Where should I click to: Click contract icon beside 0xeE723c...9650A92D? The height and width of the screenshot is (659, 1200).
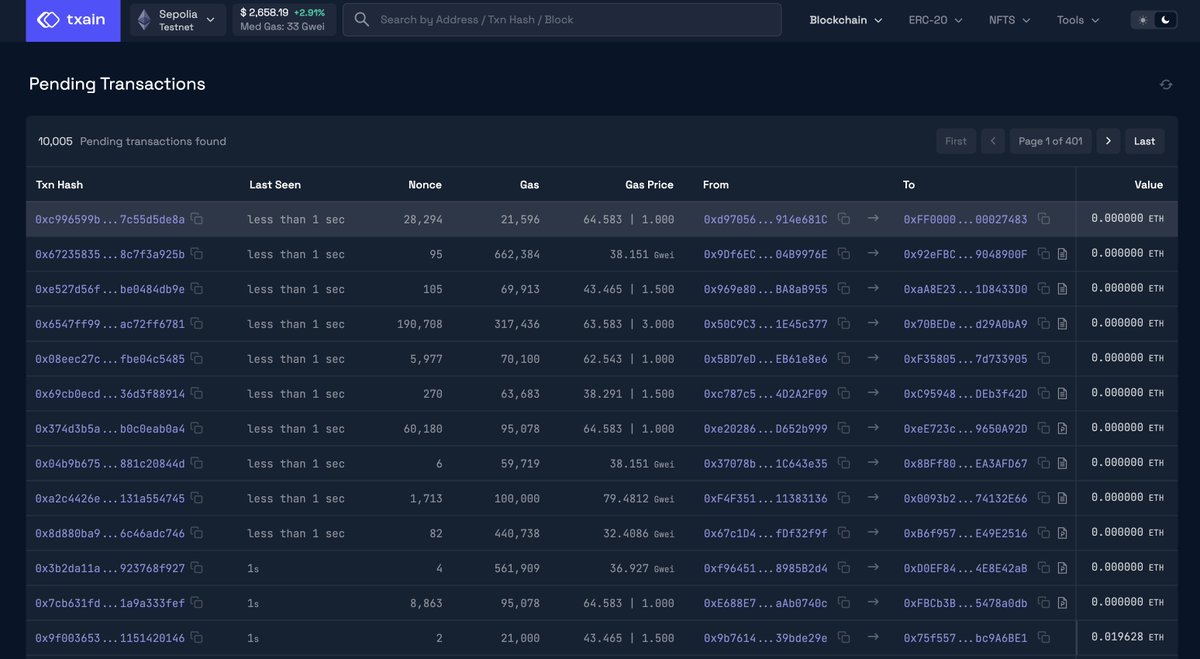[x=1062, y=428]
